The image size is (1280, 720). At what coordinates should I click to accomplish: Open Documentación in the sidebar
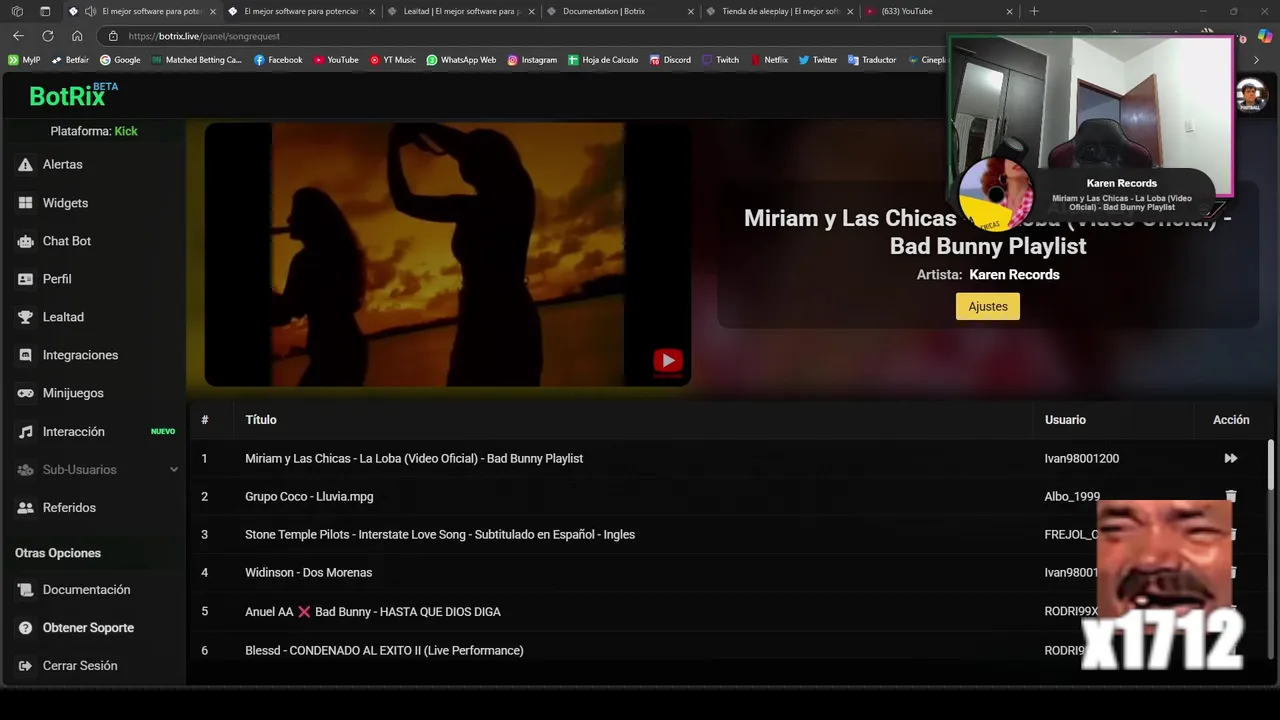coord(85,590)
